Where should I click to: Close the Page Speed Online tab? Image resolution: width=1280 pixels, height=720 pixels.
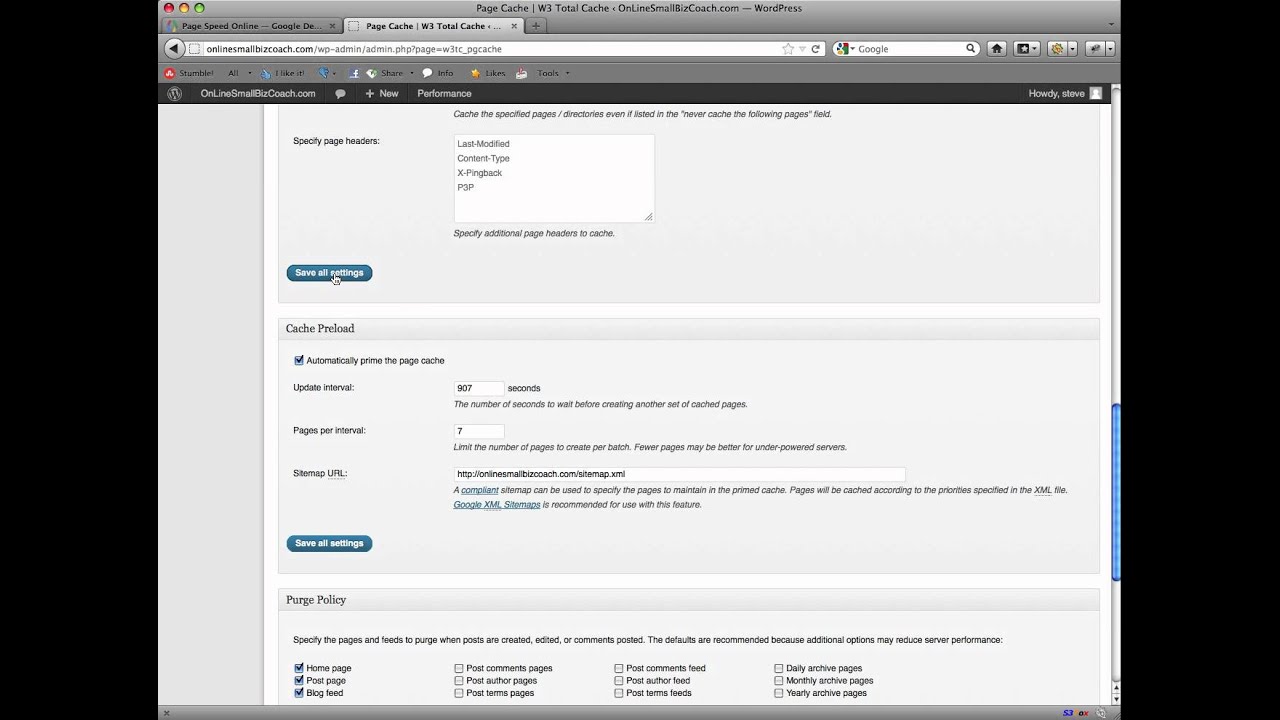point(333,26)
